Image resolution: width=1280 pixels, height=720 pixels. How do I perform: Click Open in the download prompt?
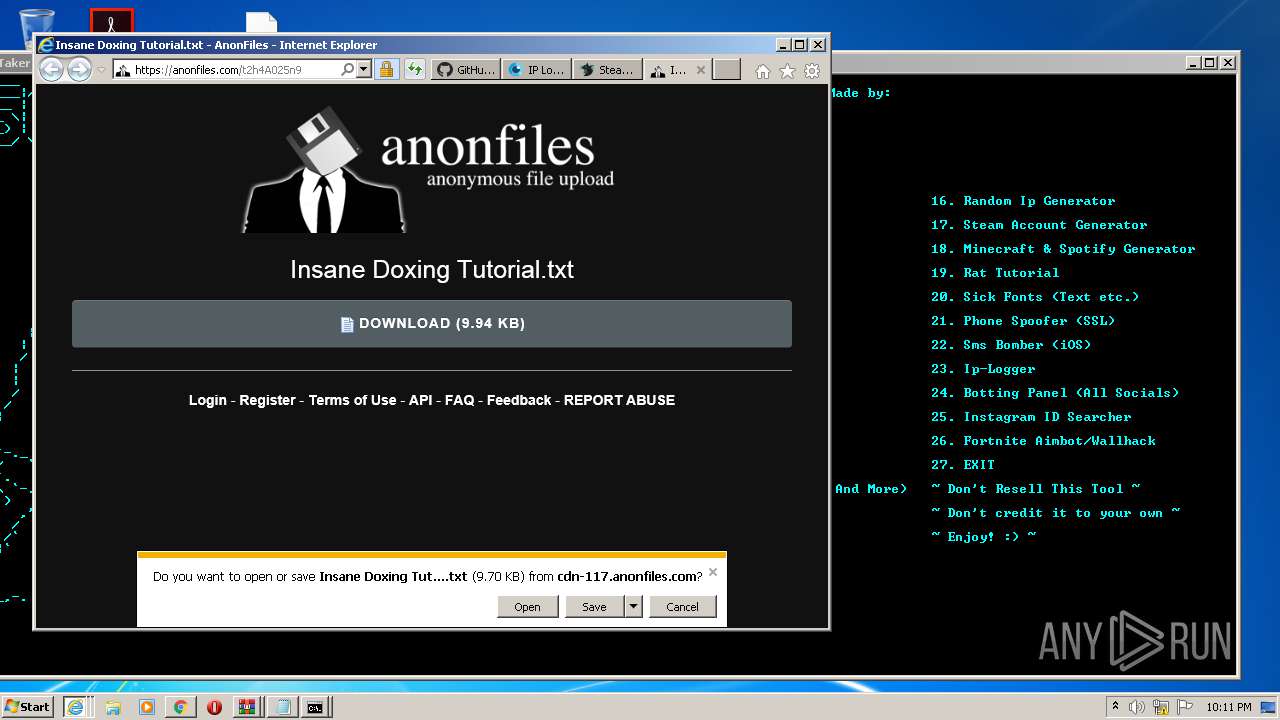tap(527, 607)
